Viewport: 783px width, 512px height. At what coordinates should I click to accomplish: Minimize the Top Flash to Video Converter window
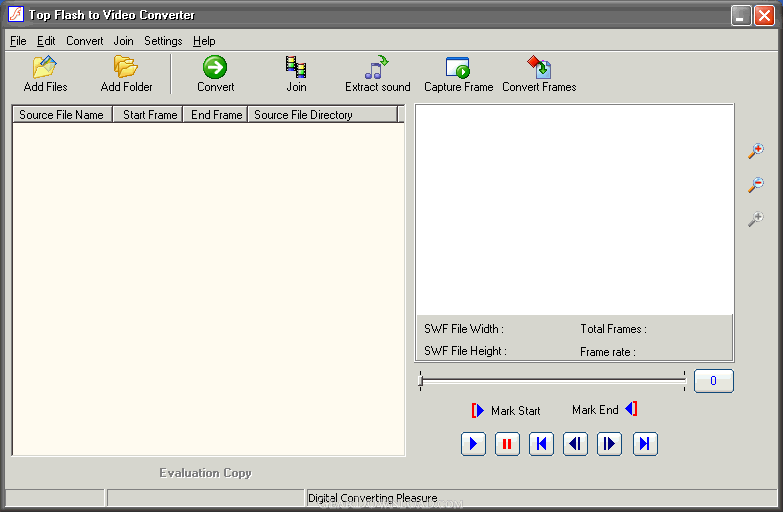pyautogui.click(x=741, y=15)
